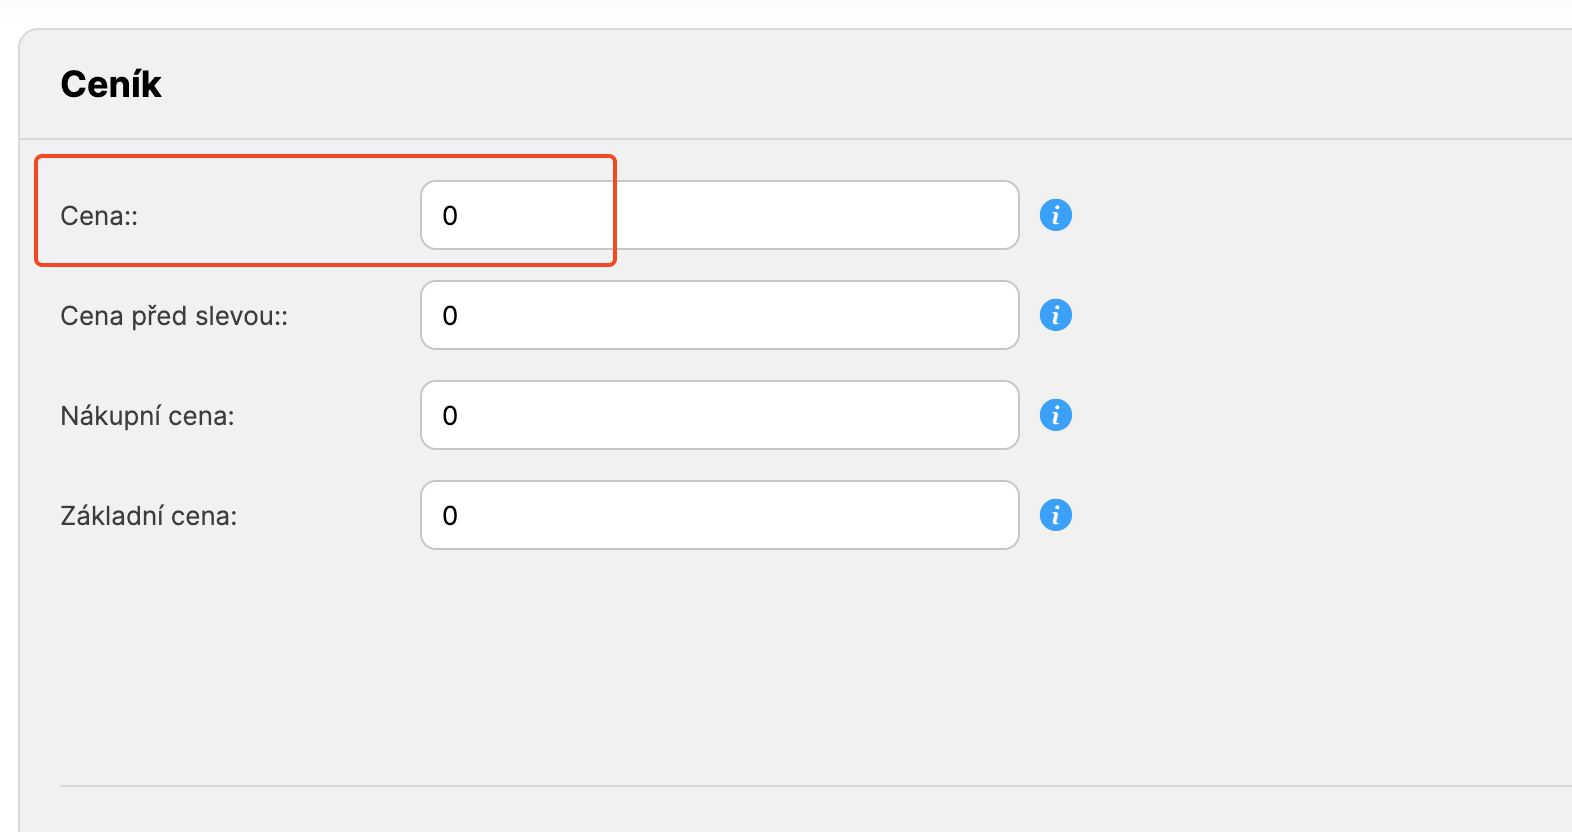Click the Ceník section heading
The width and height of the screenshot is (1572, 832).
pos(111,84)
